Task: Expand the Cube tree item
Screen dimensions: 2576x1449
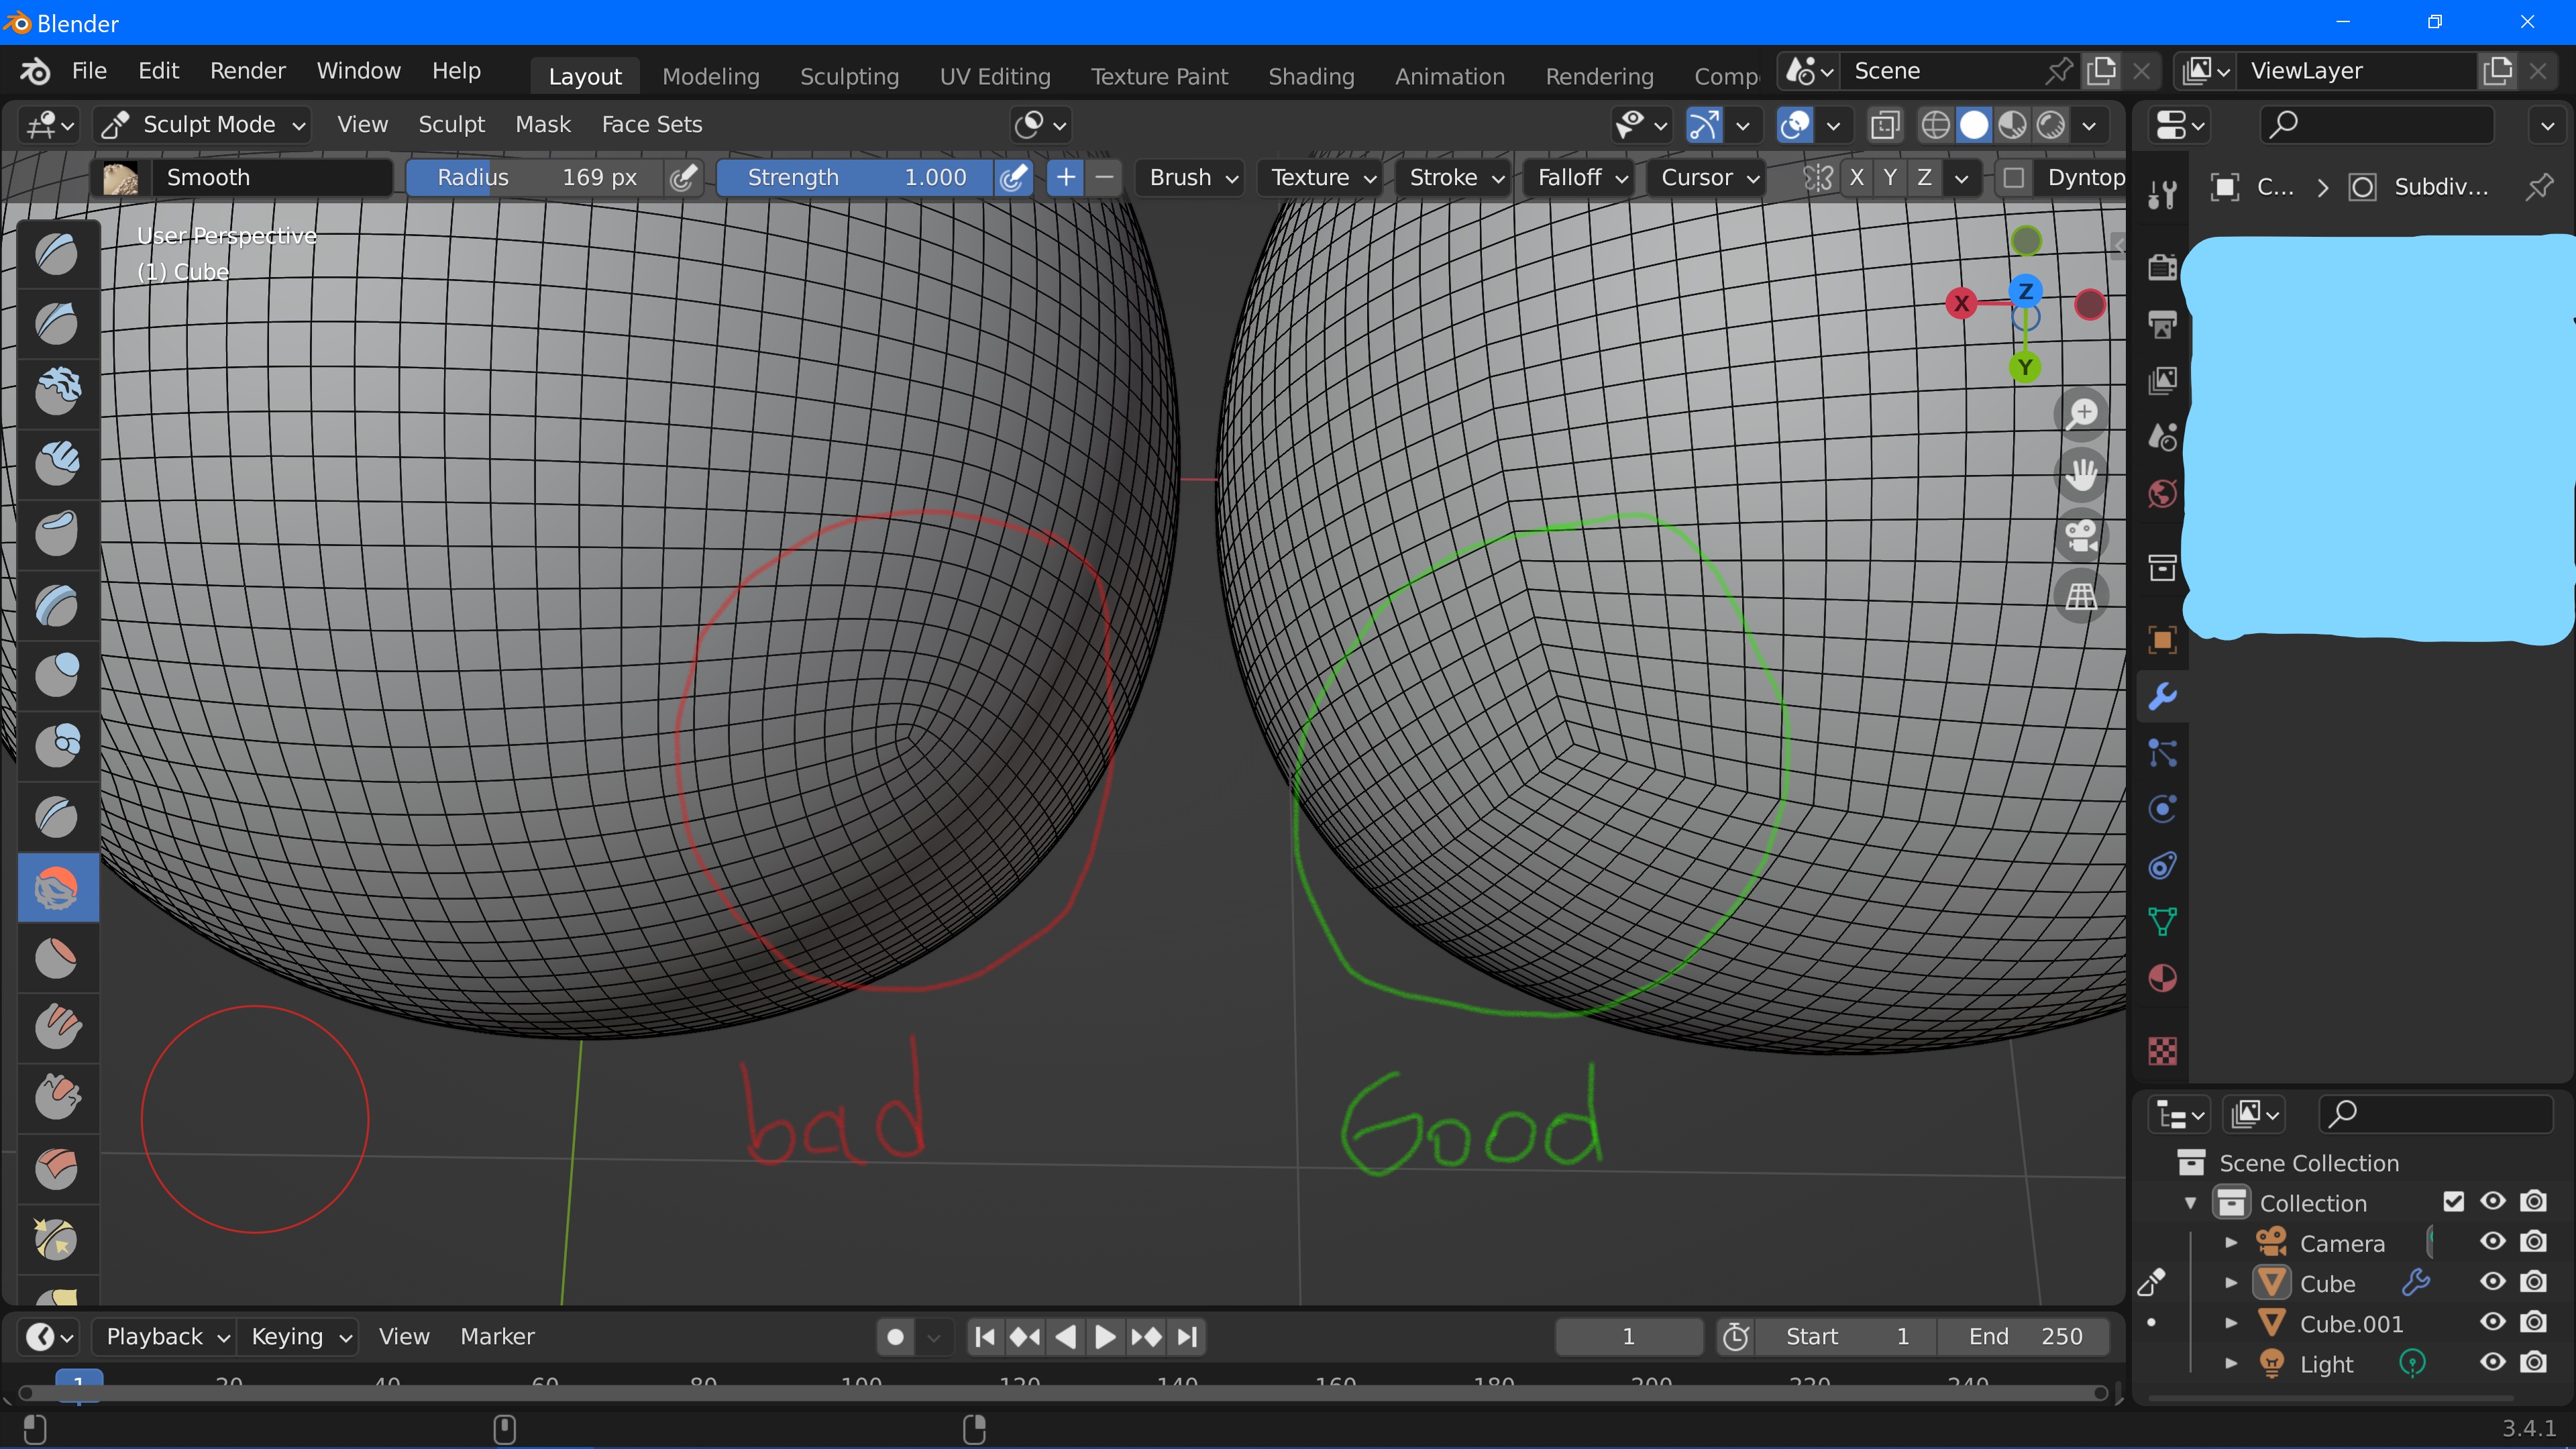Action: pyautogui.click(x=2231, y=1282)
